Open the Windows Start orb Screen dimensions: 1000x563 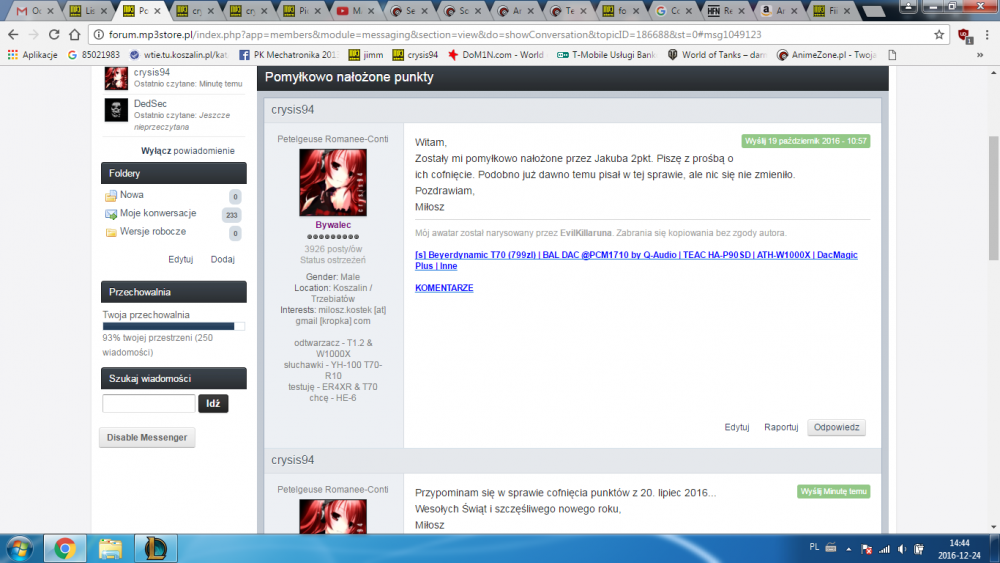click(x=19, y=548)
